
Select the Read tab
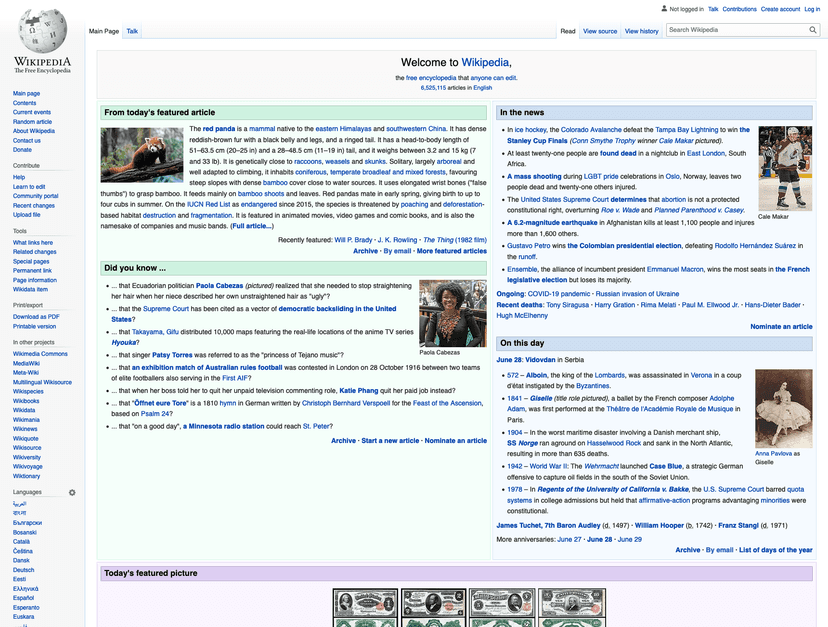point(568,31)
